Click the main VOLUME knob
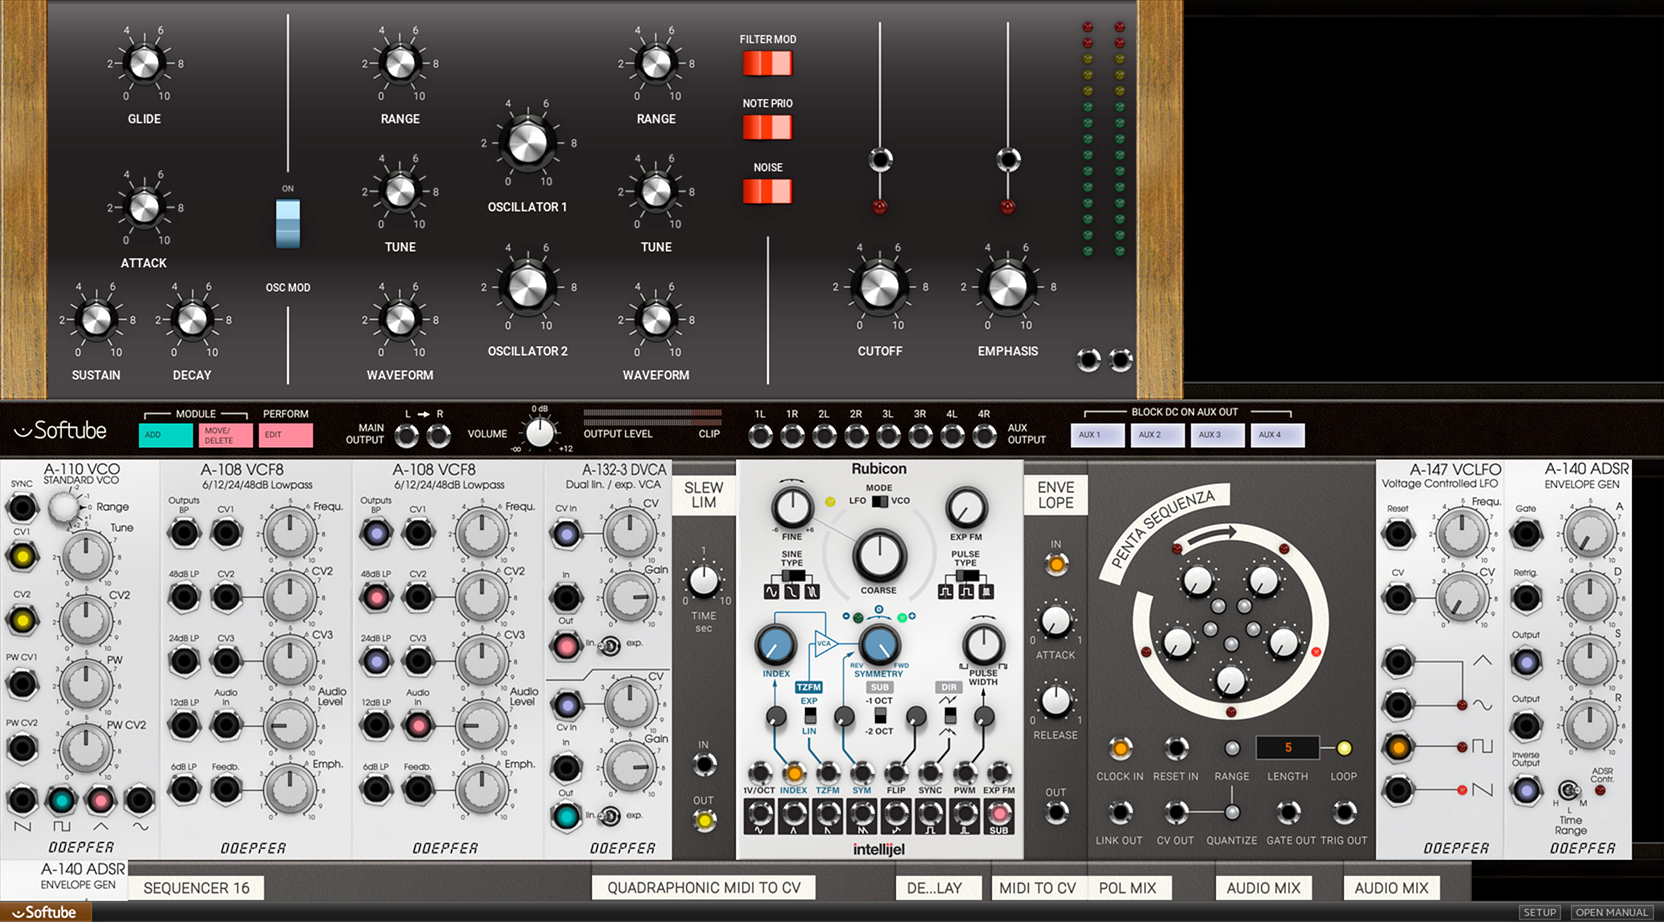The height and width of the screenshot is (922, 1664). pyautogui.click(x=540, y=432)
